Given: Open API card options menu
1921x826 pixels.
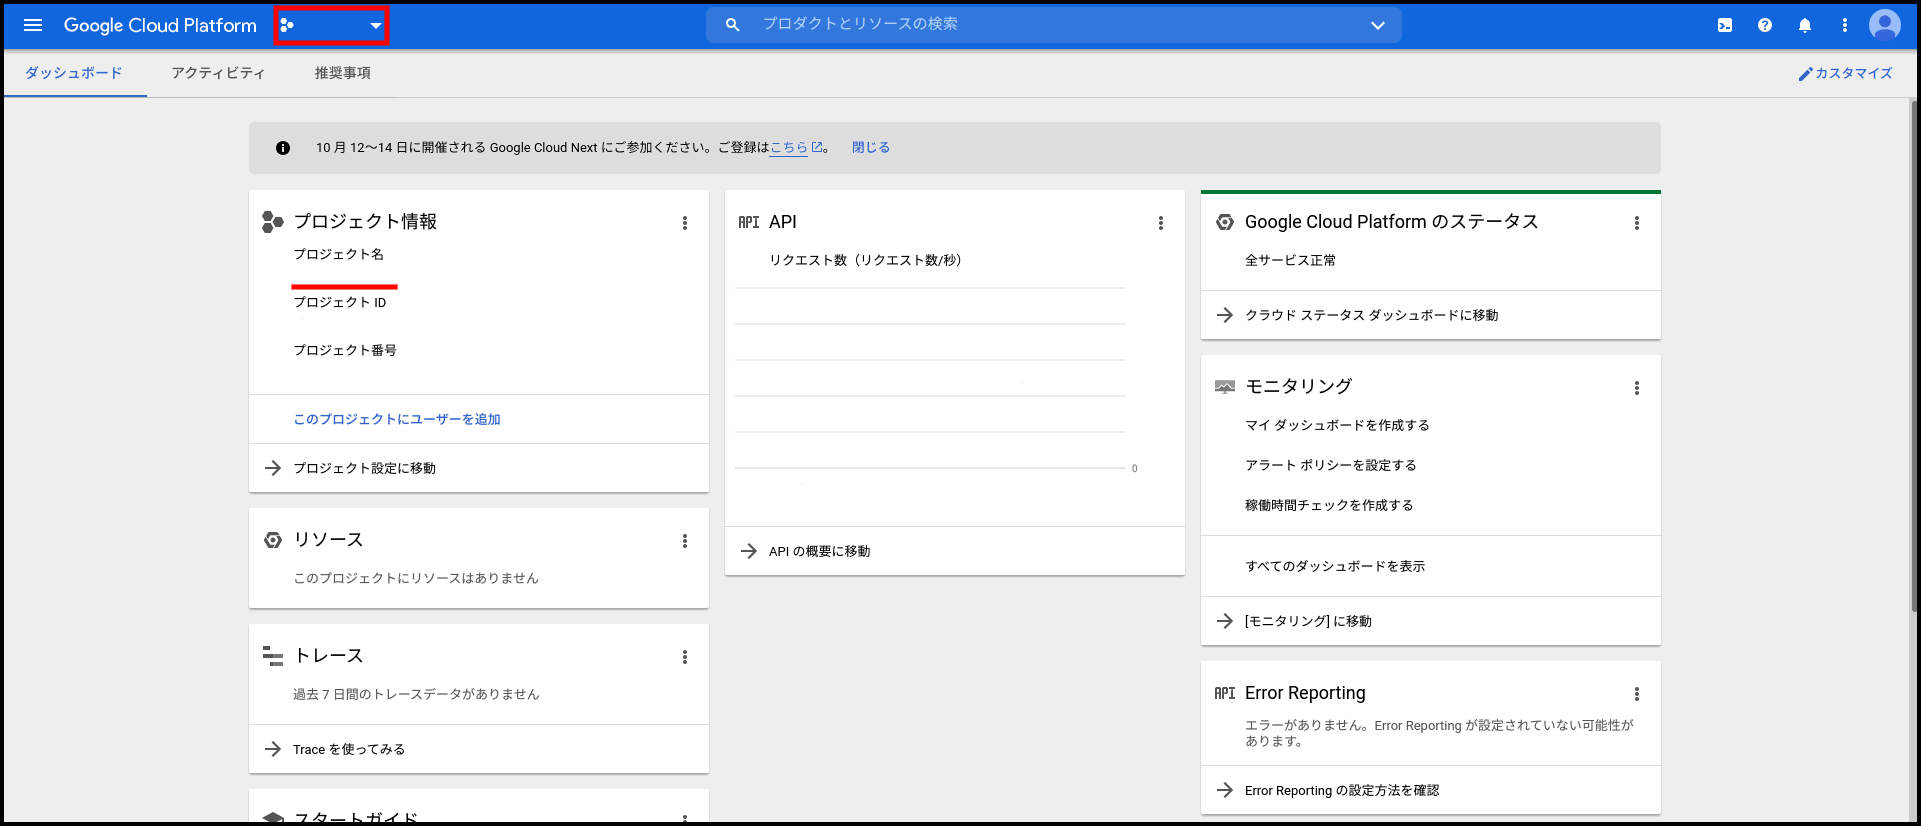Looking at the screenshot, I should [1161, 223].
